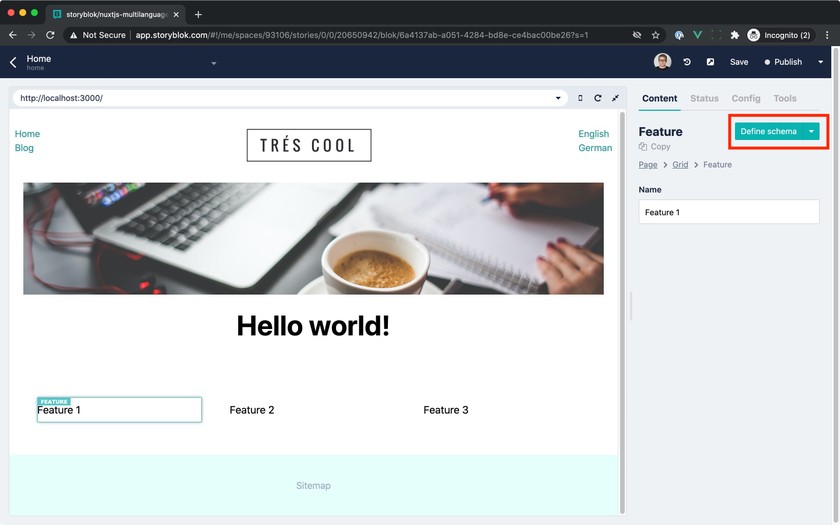The height and width of the screenshot is (525, 840).
Task: Open the browser extensions puzzle icon
Action: tap(735, 35)
